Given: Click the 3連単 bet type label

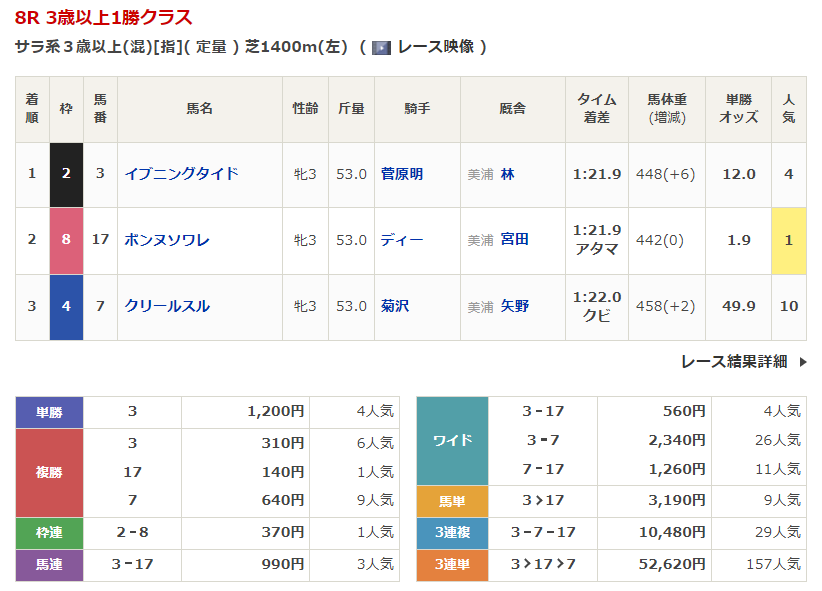Looking at the screenshot, I should pos(452,565).
